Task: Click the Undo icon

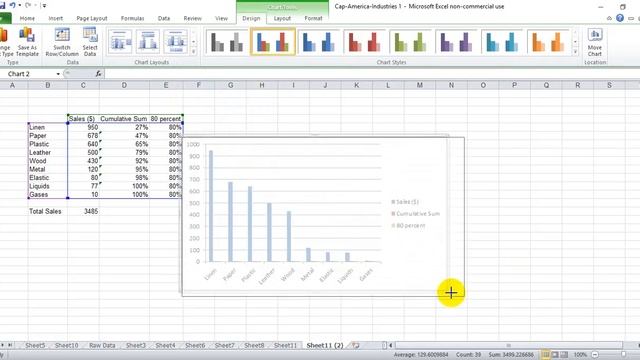Action: 13,5
